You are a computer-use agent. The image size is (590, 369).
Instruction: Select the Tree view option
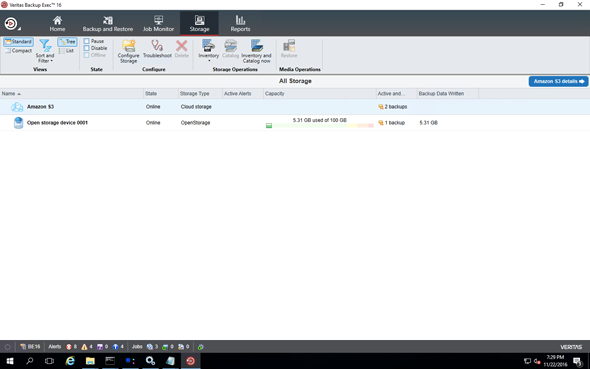pos(67,42)
